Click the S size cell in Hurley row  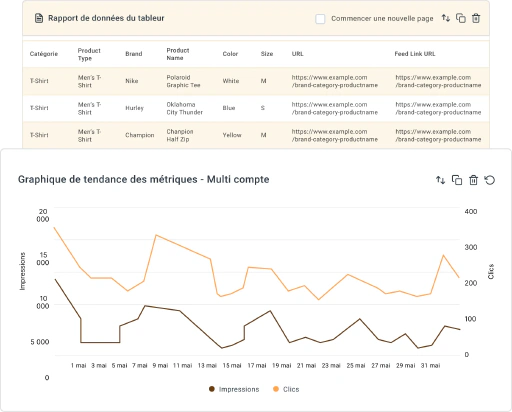pyautogui.click(x=263, y=108)
